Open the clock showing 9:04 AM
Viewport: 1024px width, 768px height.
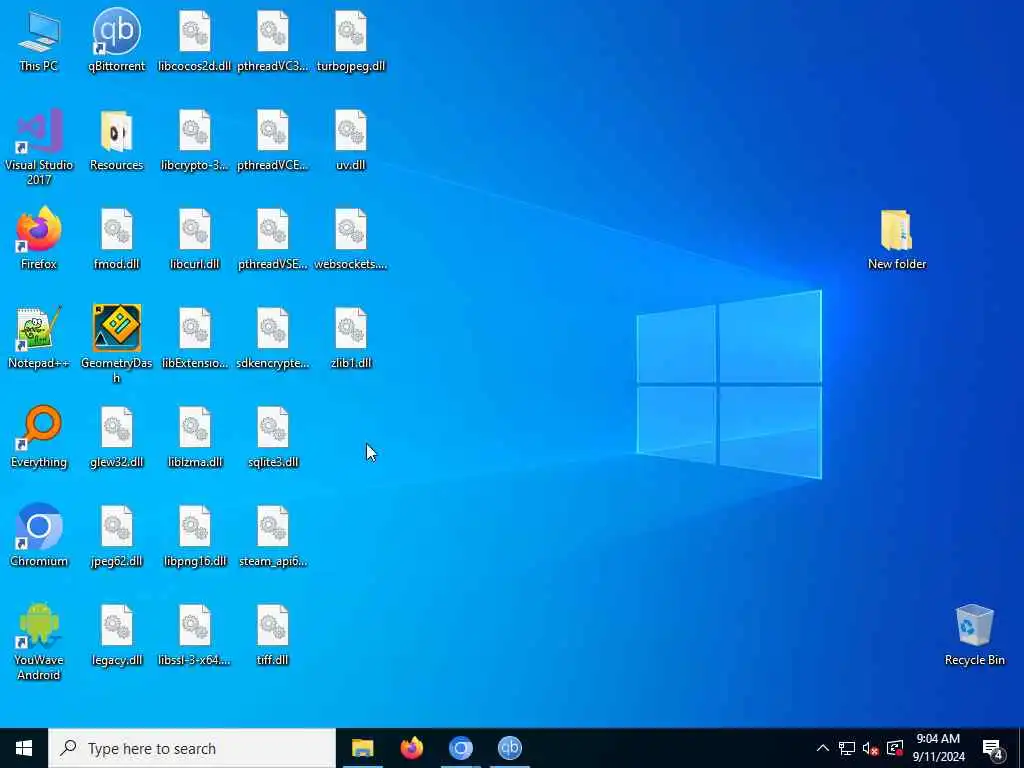click(x=938, y=748)
